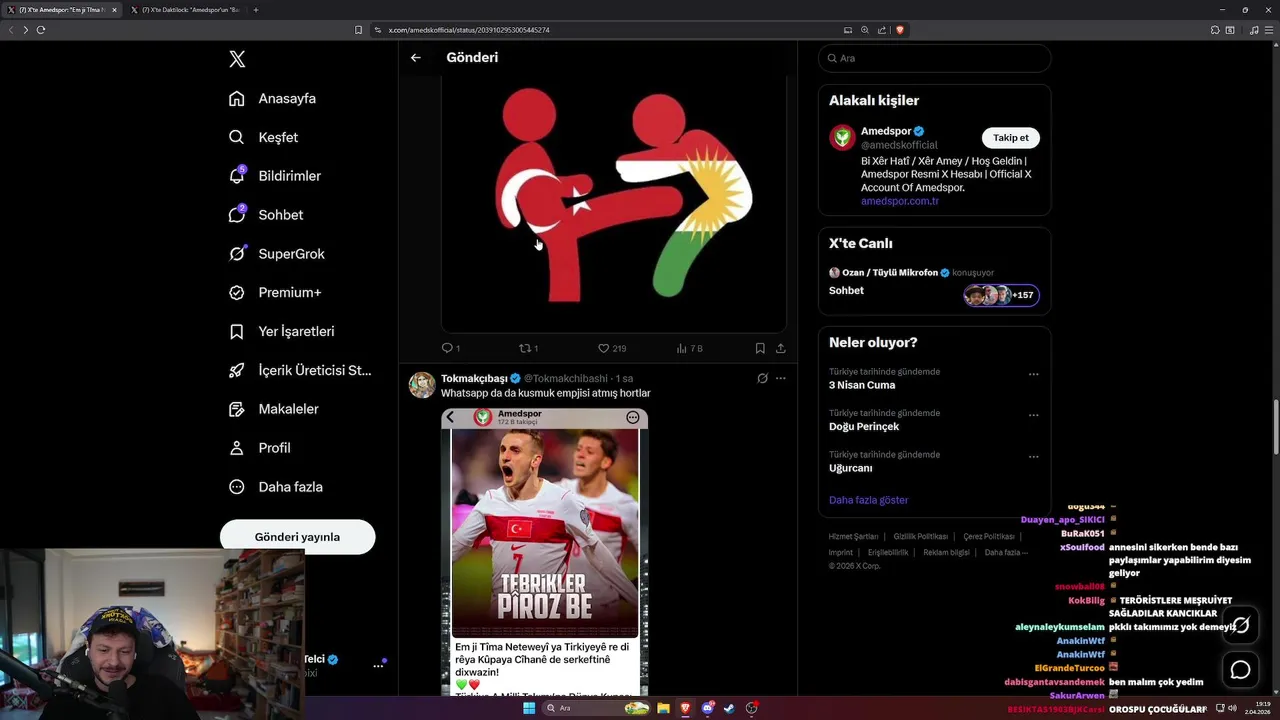Open the +157 listeners badge

click(1001, 295)
